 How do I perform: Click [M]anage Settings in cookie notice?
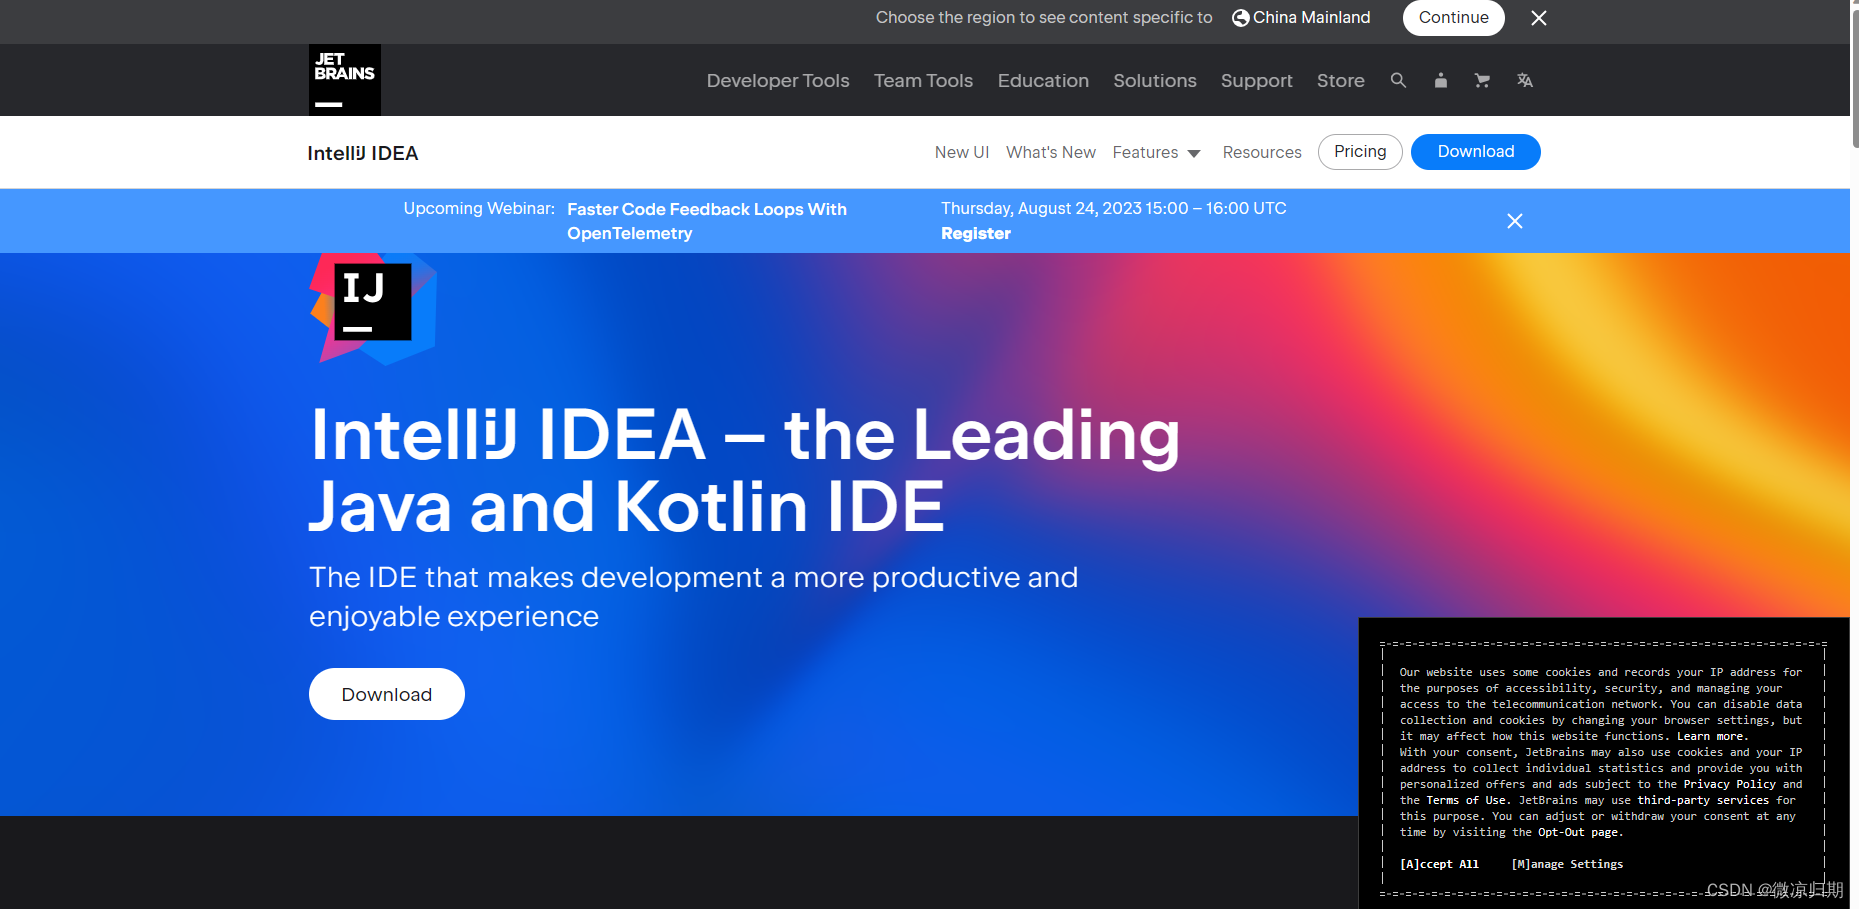coord(1567,864)
